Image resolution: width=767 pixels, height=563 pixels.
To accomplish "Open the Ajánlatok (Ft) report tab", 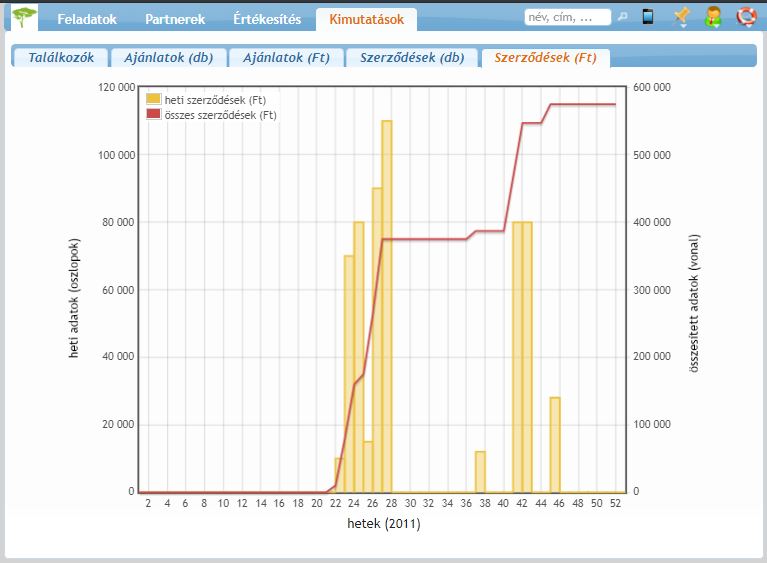I will (286, 57).
